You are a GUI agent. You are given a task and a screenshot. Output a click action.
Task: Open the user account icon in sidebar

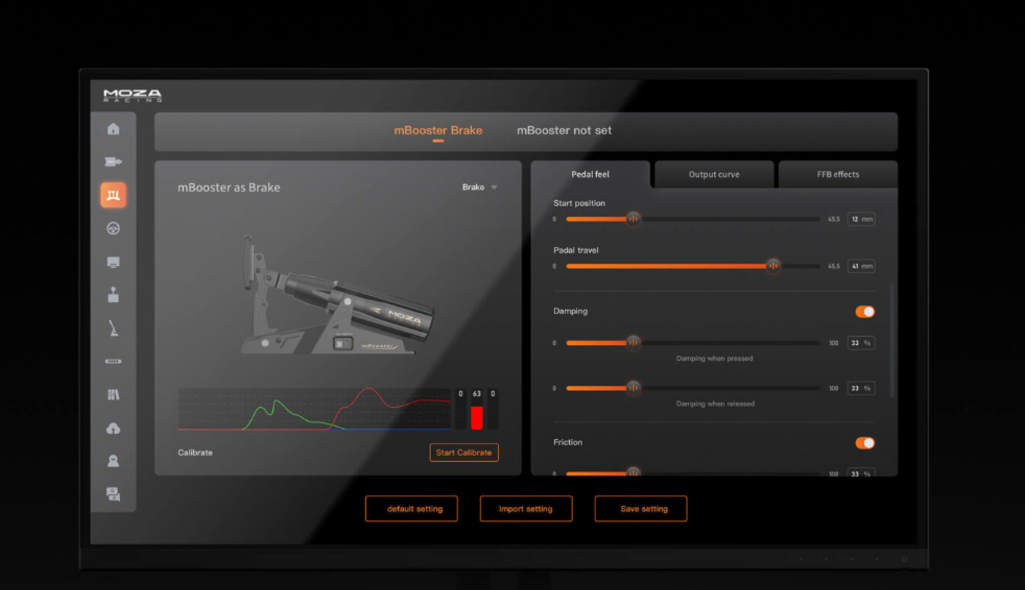[x=113, y=461]
